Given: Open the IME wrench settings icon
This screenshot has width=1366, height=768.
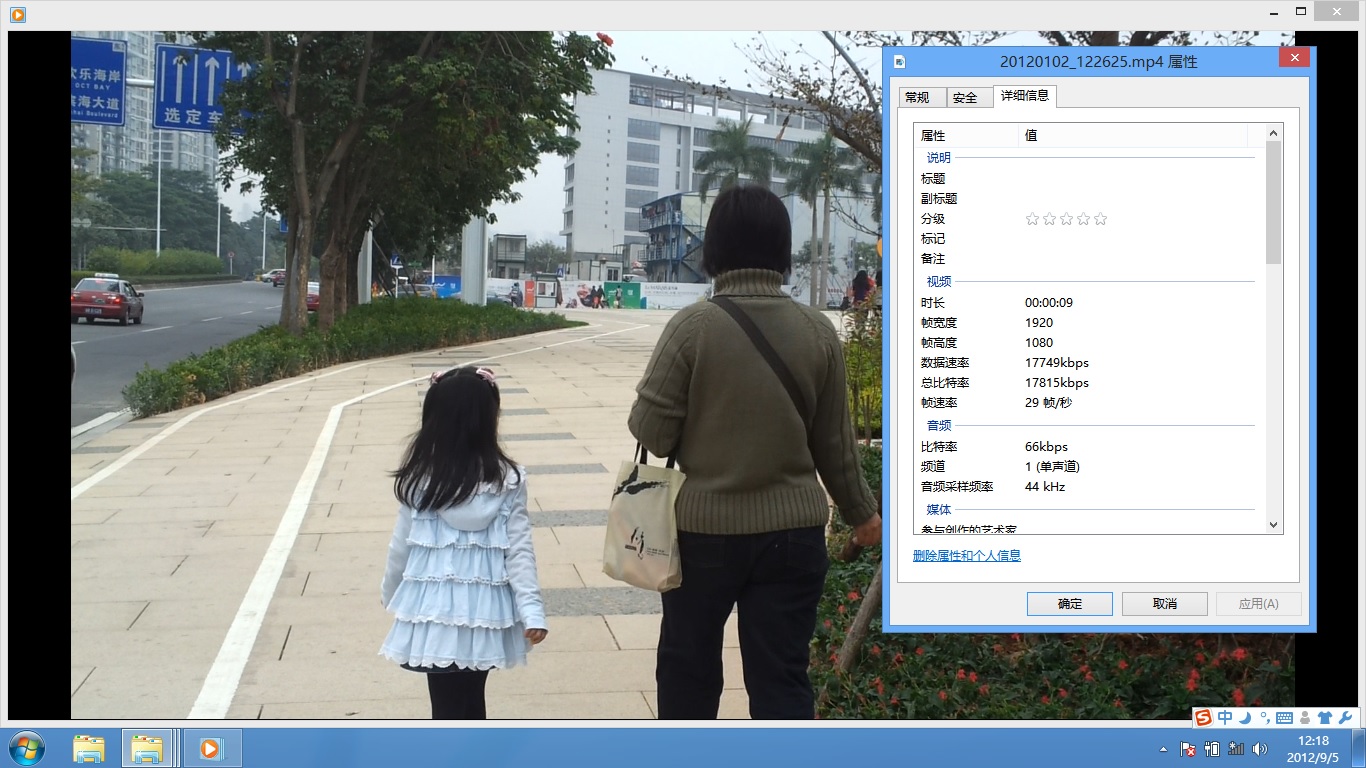Looking at the screenshot, I should 1345,718.
